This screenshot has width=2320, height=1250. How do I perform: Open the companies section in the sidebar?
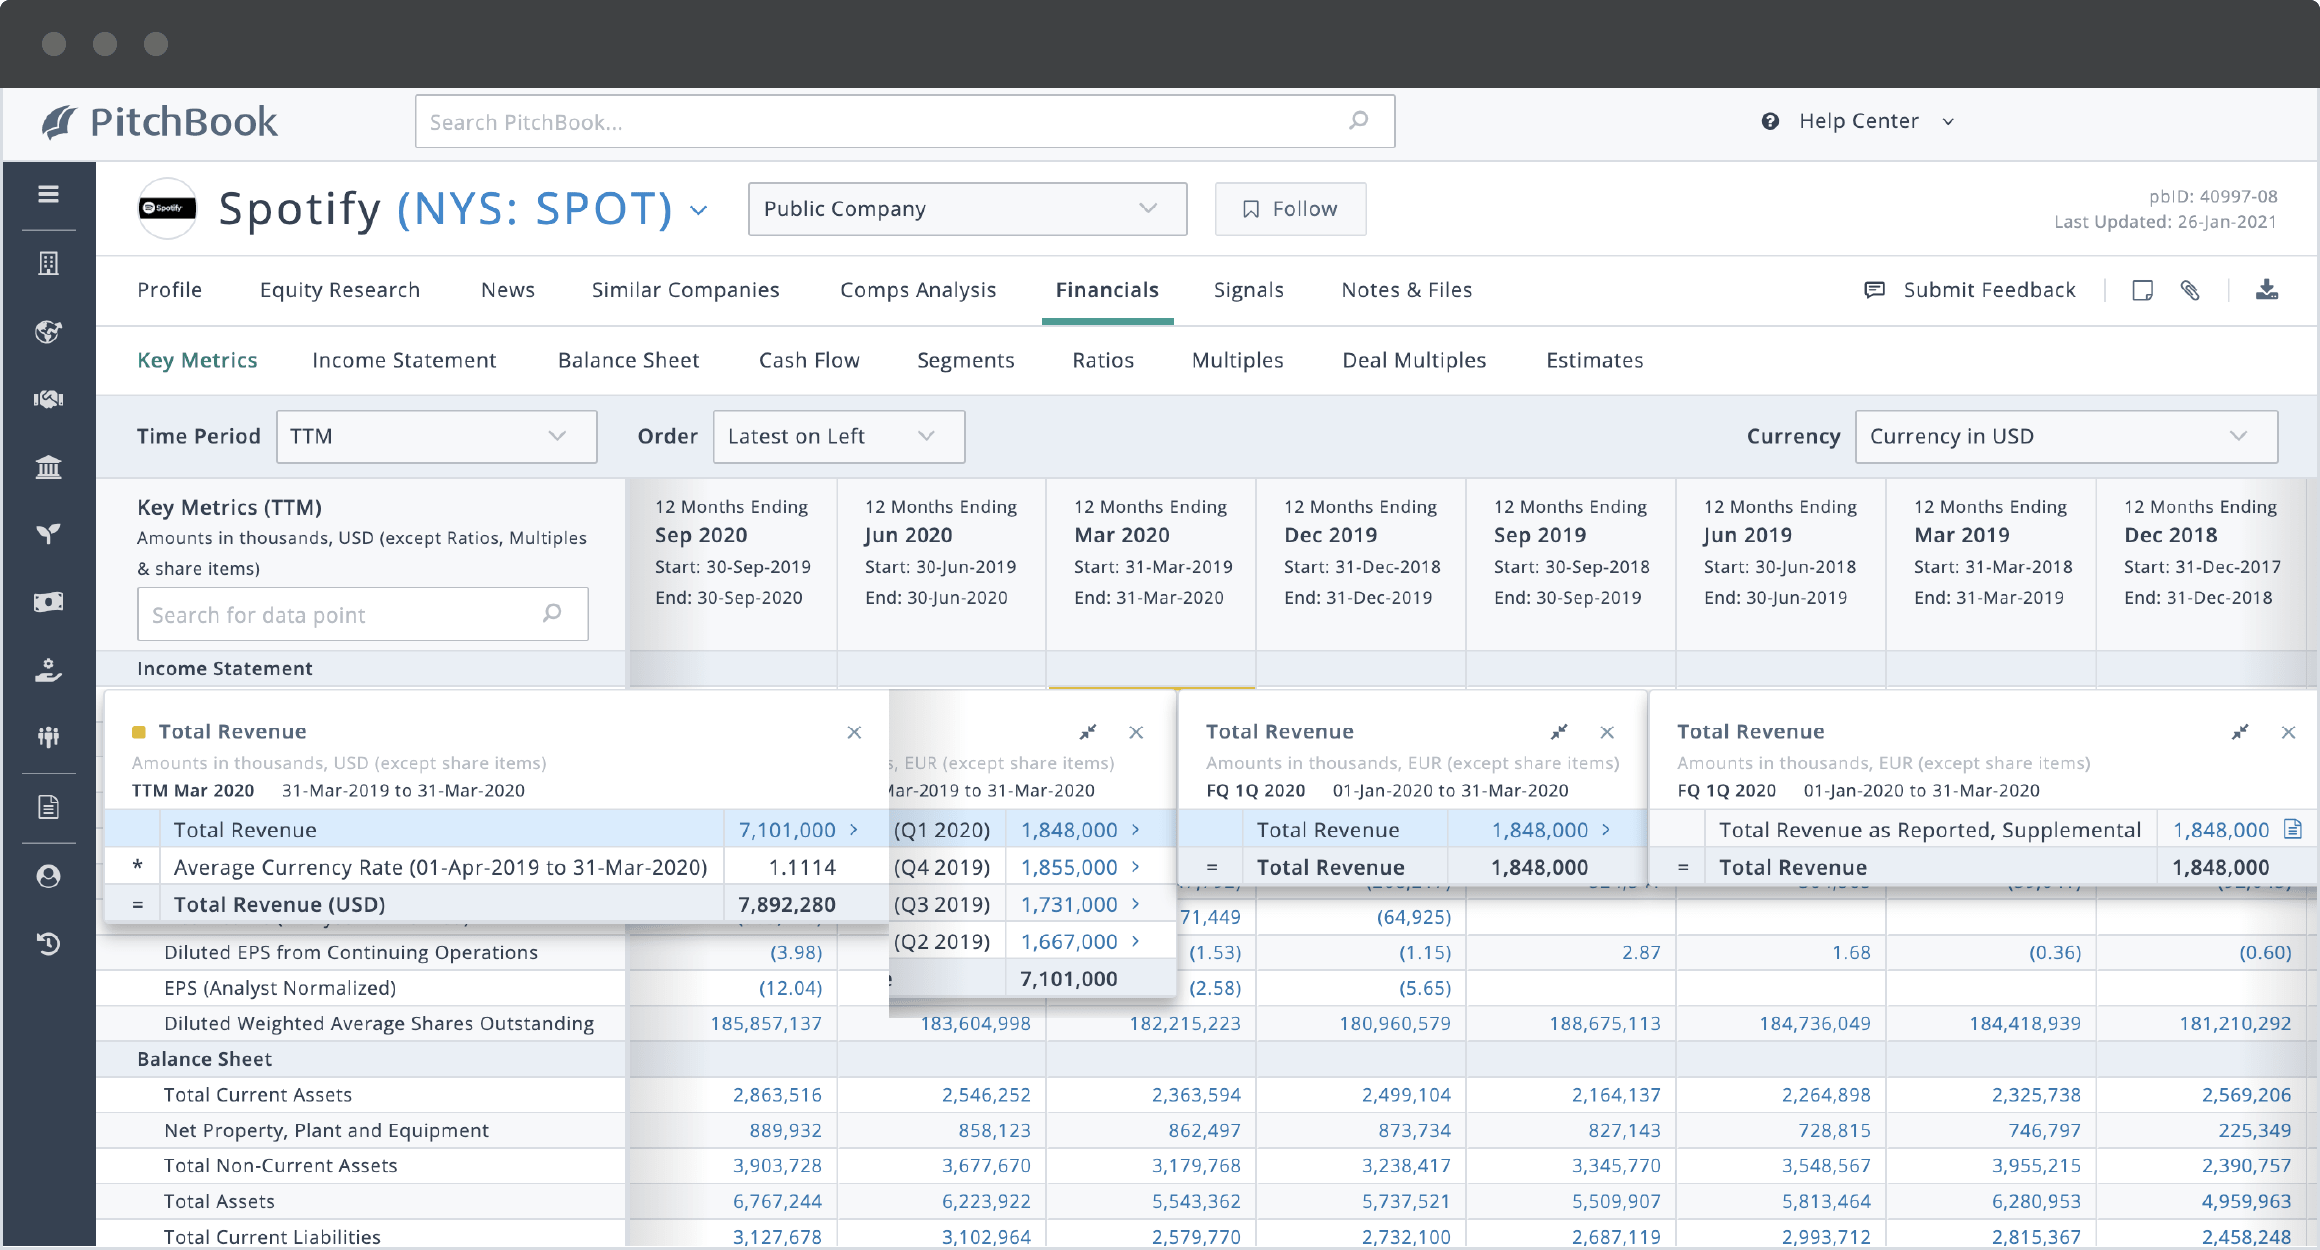click(48, 264)
